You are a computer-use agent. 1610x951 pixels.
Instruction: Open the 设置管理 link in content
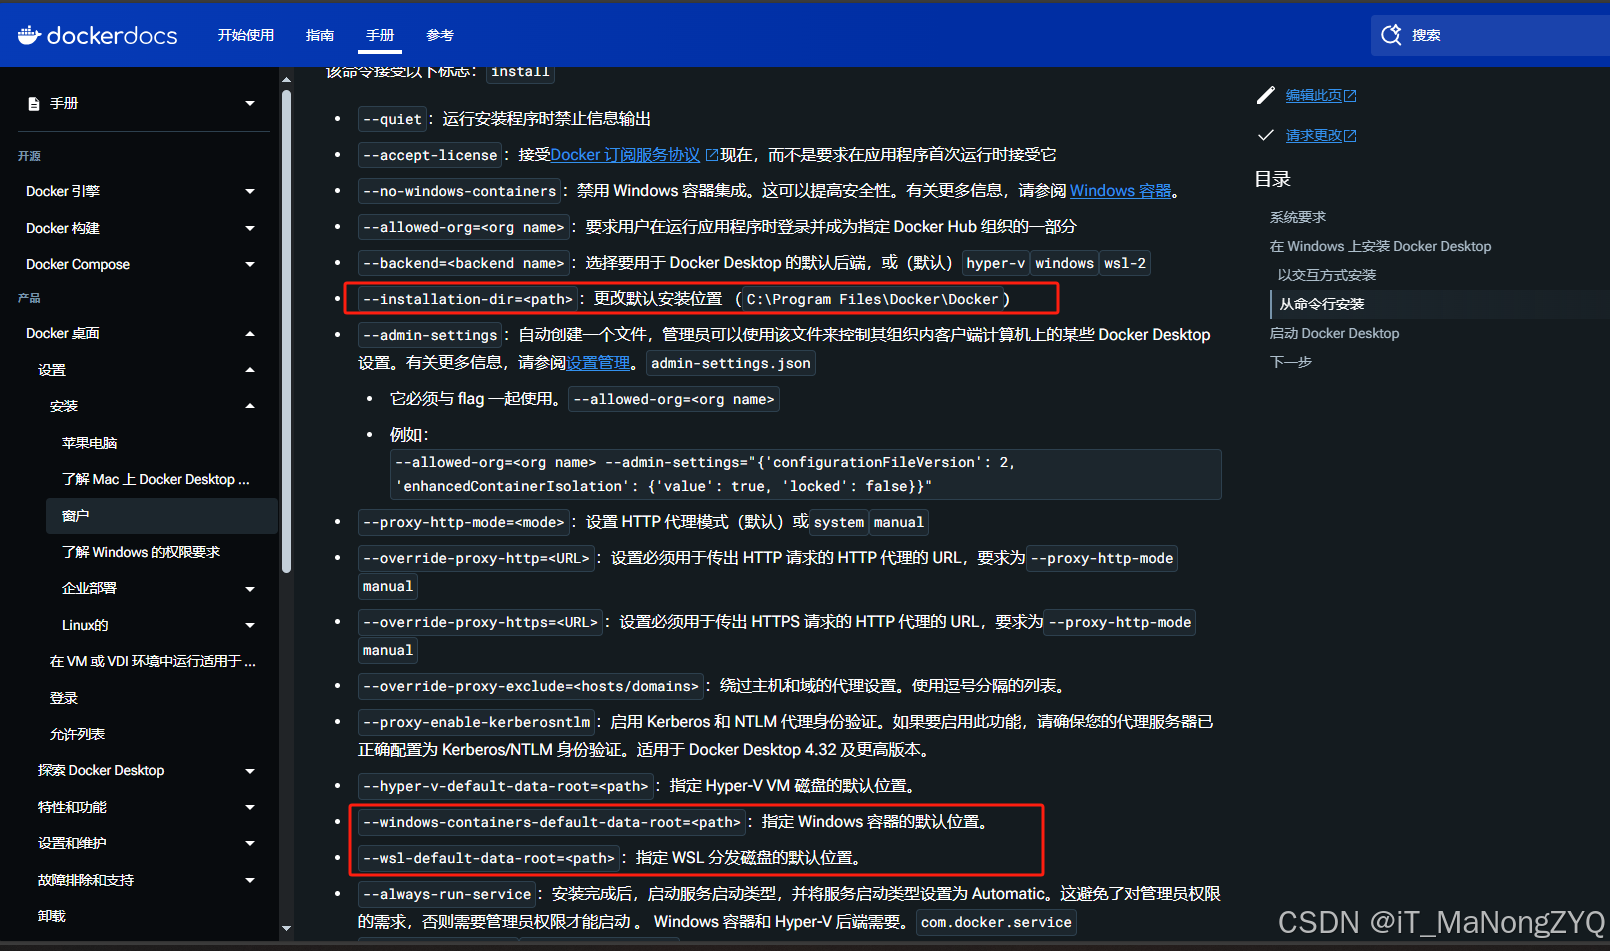[x=598, y=363]
